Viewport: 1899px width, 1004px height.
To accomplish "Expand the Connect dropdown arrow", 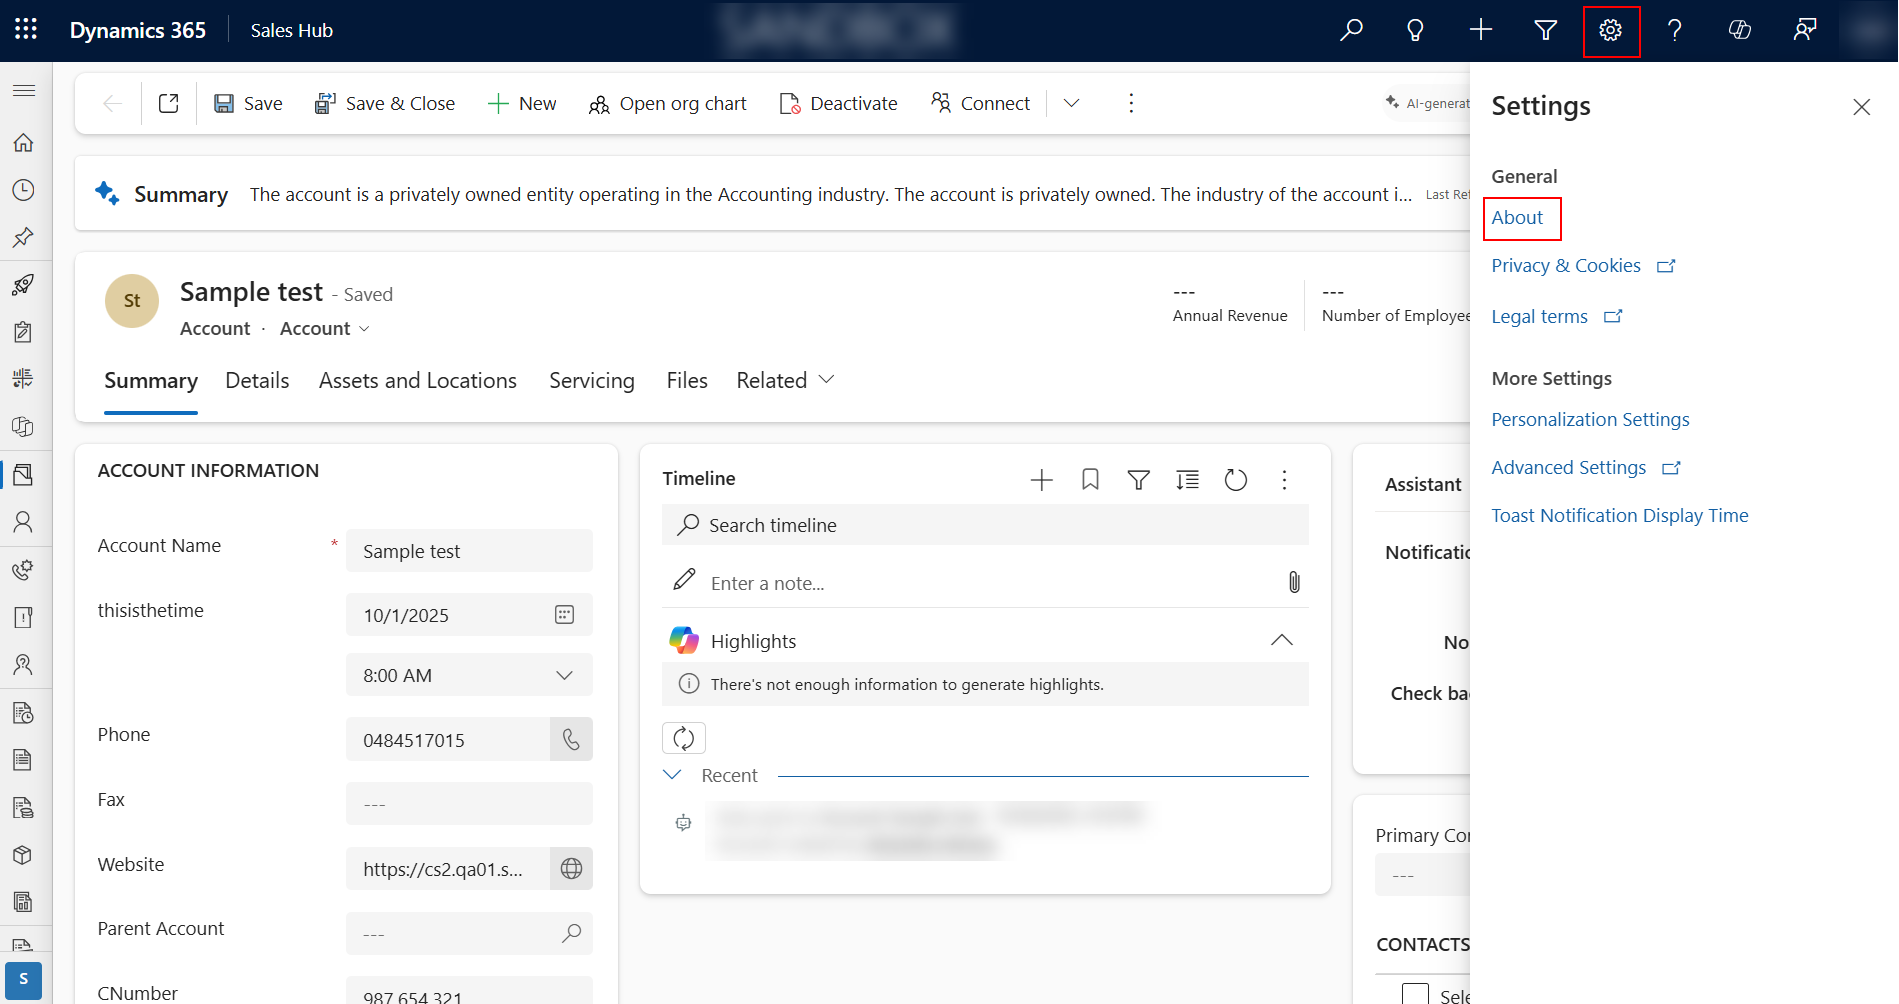I will tap(1072, 104).
